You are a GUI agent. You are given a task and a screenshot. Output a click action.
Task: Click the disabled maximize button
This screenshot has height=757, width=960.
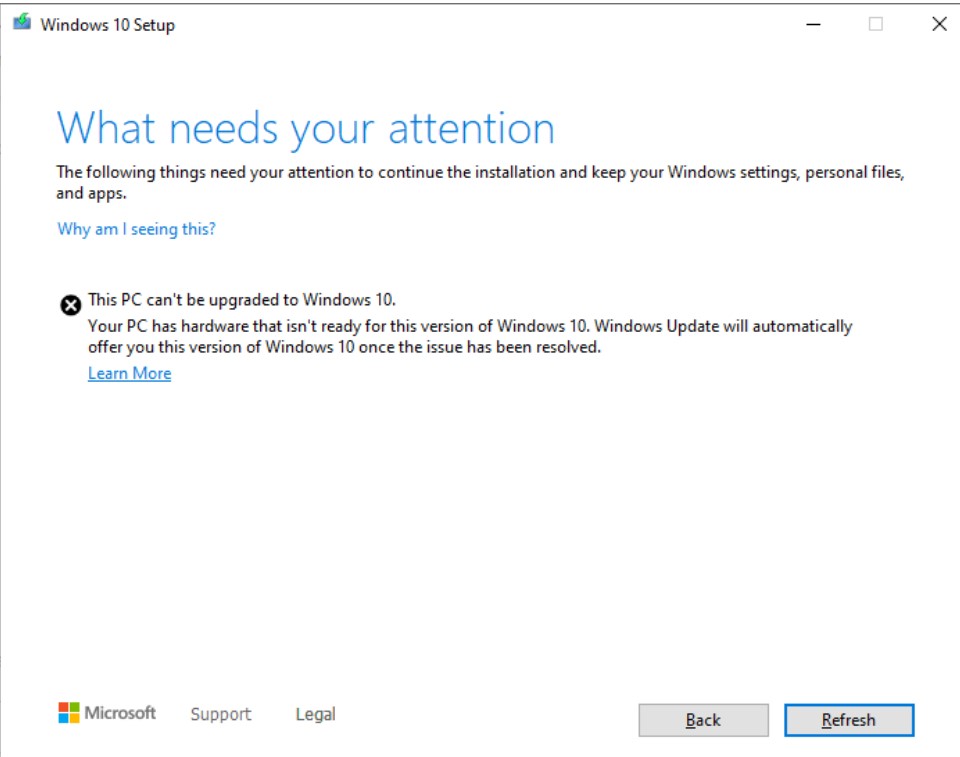pyautogui.click(x=876, y=24)
